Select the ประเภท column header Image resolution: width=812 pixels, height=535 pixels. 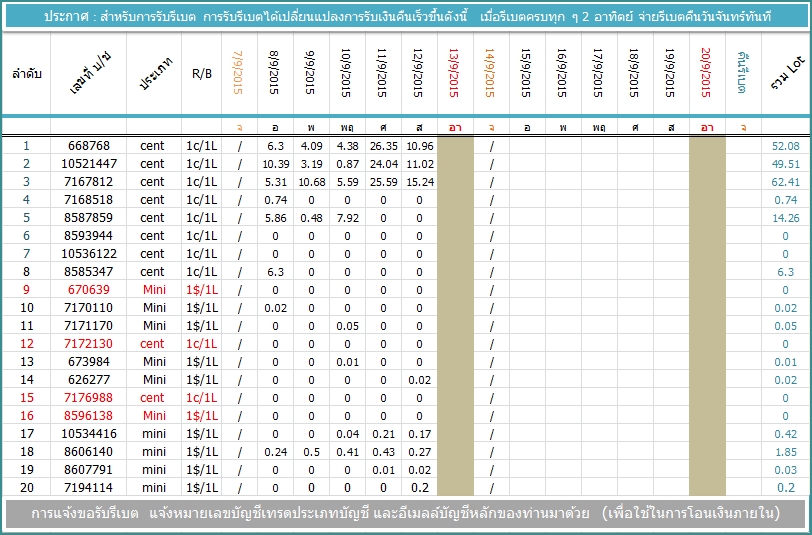click(x=155, y=74)
